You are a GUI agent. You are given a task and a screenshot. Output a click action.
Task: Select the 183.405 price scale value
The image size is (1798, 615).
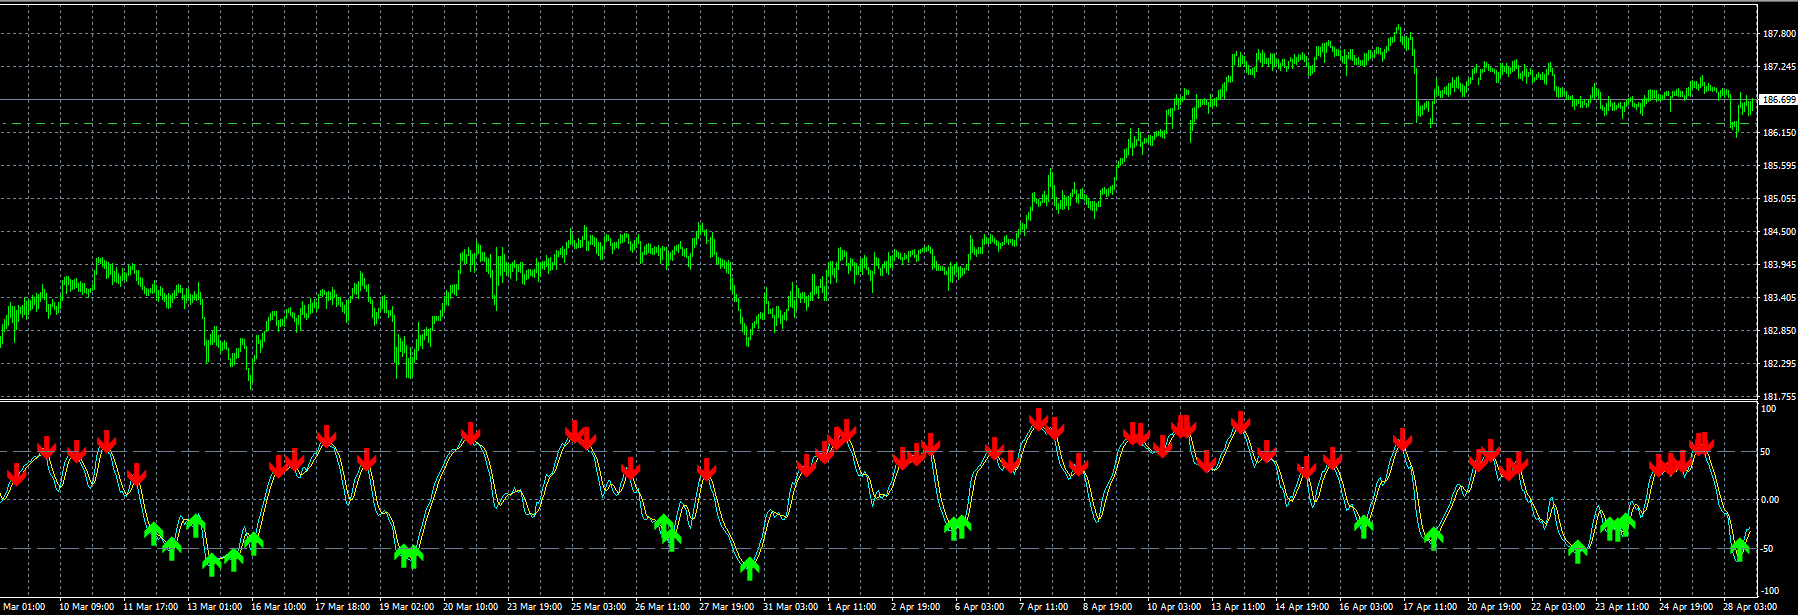coord(1777,298)
